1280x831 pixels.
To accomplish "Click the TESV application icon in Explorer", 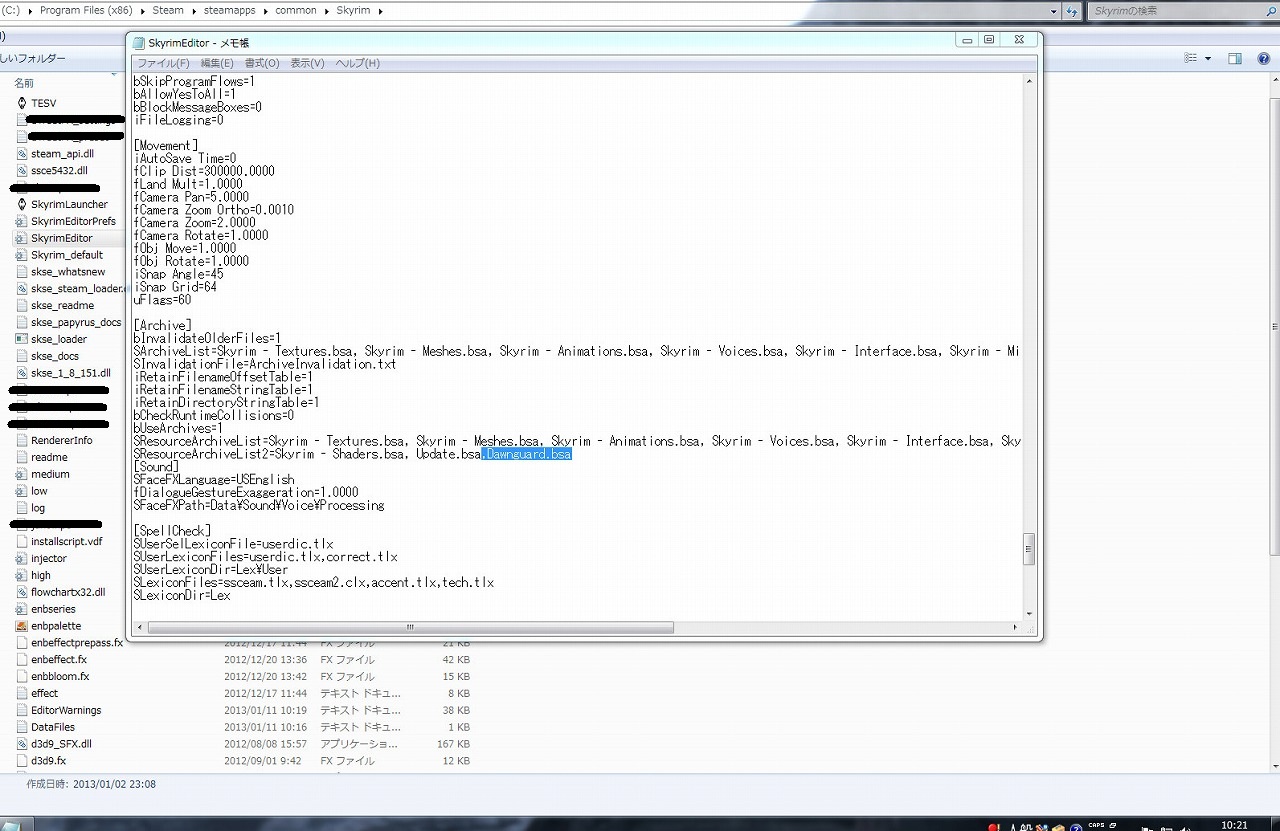I will tap(22, 103).
